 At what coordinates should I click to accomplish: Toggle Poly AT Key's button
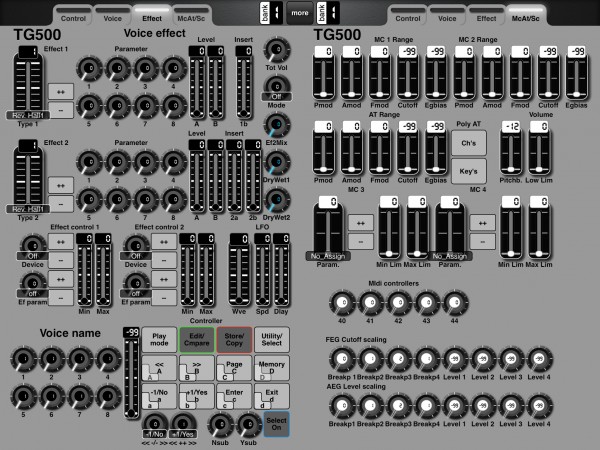pyautogui.click(x=469, y=171)
